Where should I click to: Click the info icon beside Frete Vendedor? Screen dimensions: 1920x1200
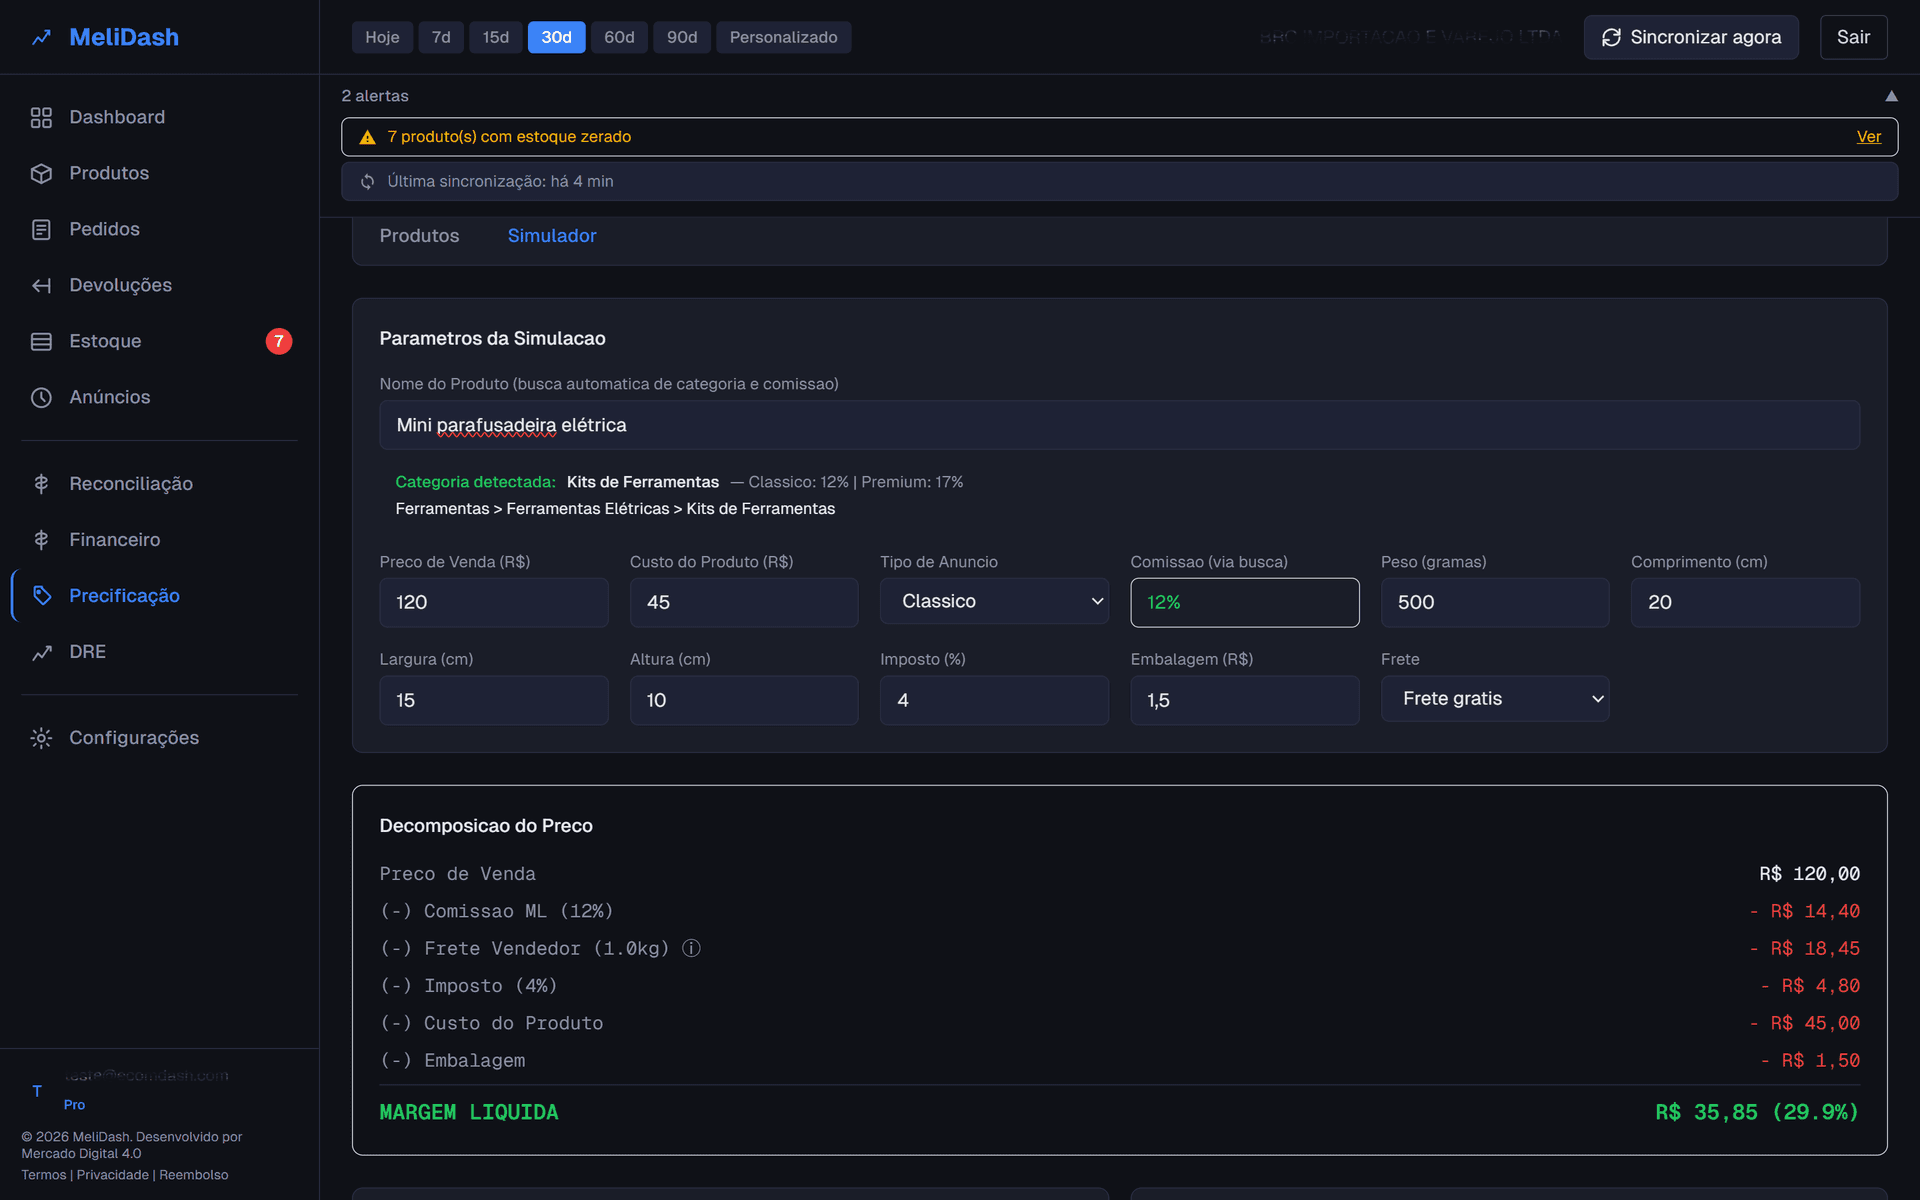691,948
